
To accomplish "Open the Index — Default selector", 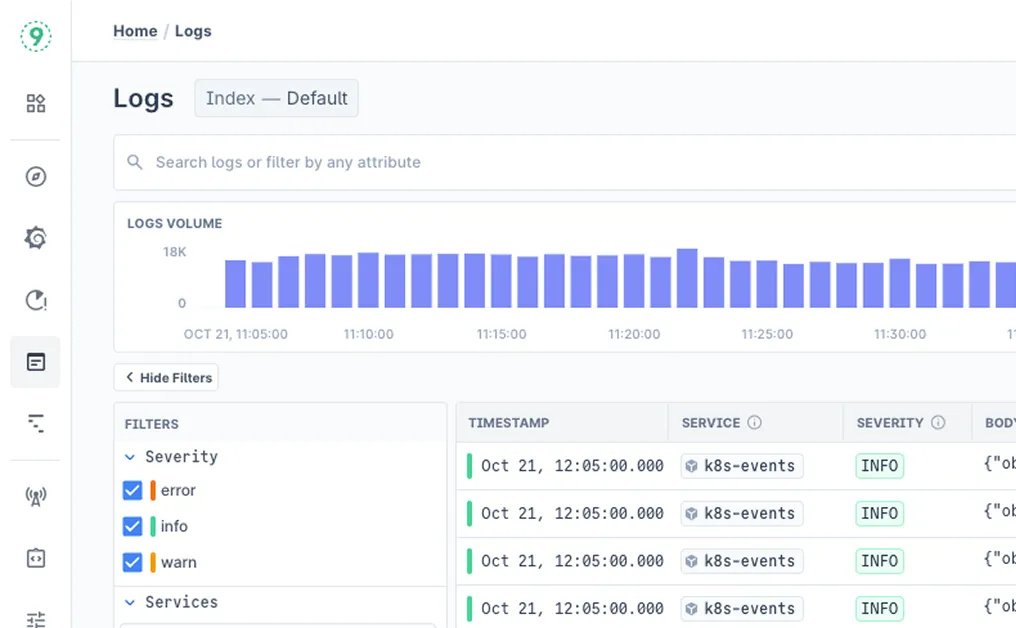I will tap(276, 98).
